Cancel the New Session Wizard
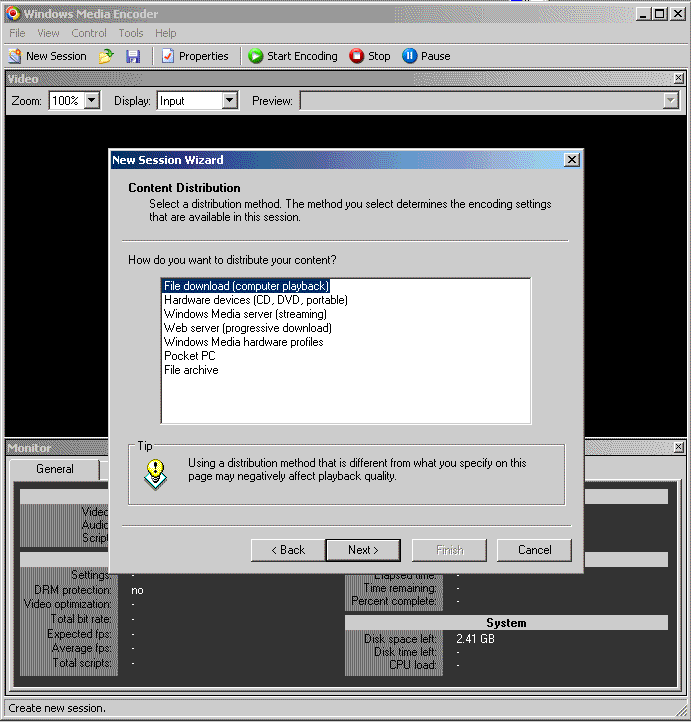Viewport: 691px width, 722px height. [534, 550]
